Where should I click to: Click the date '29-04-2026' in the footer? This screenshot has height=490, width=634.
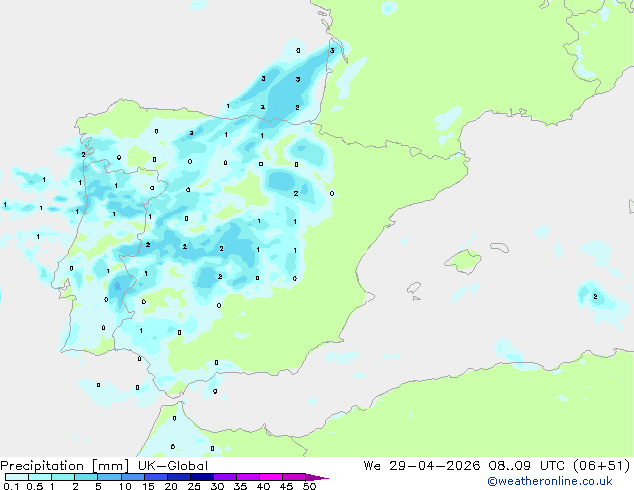(435, 466)
